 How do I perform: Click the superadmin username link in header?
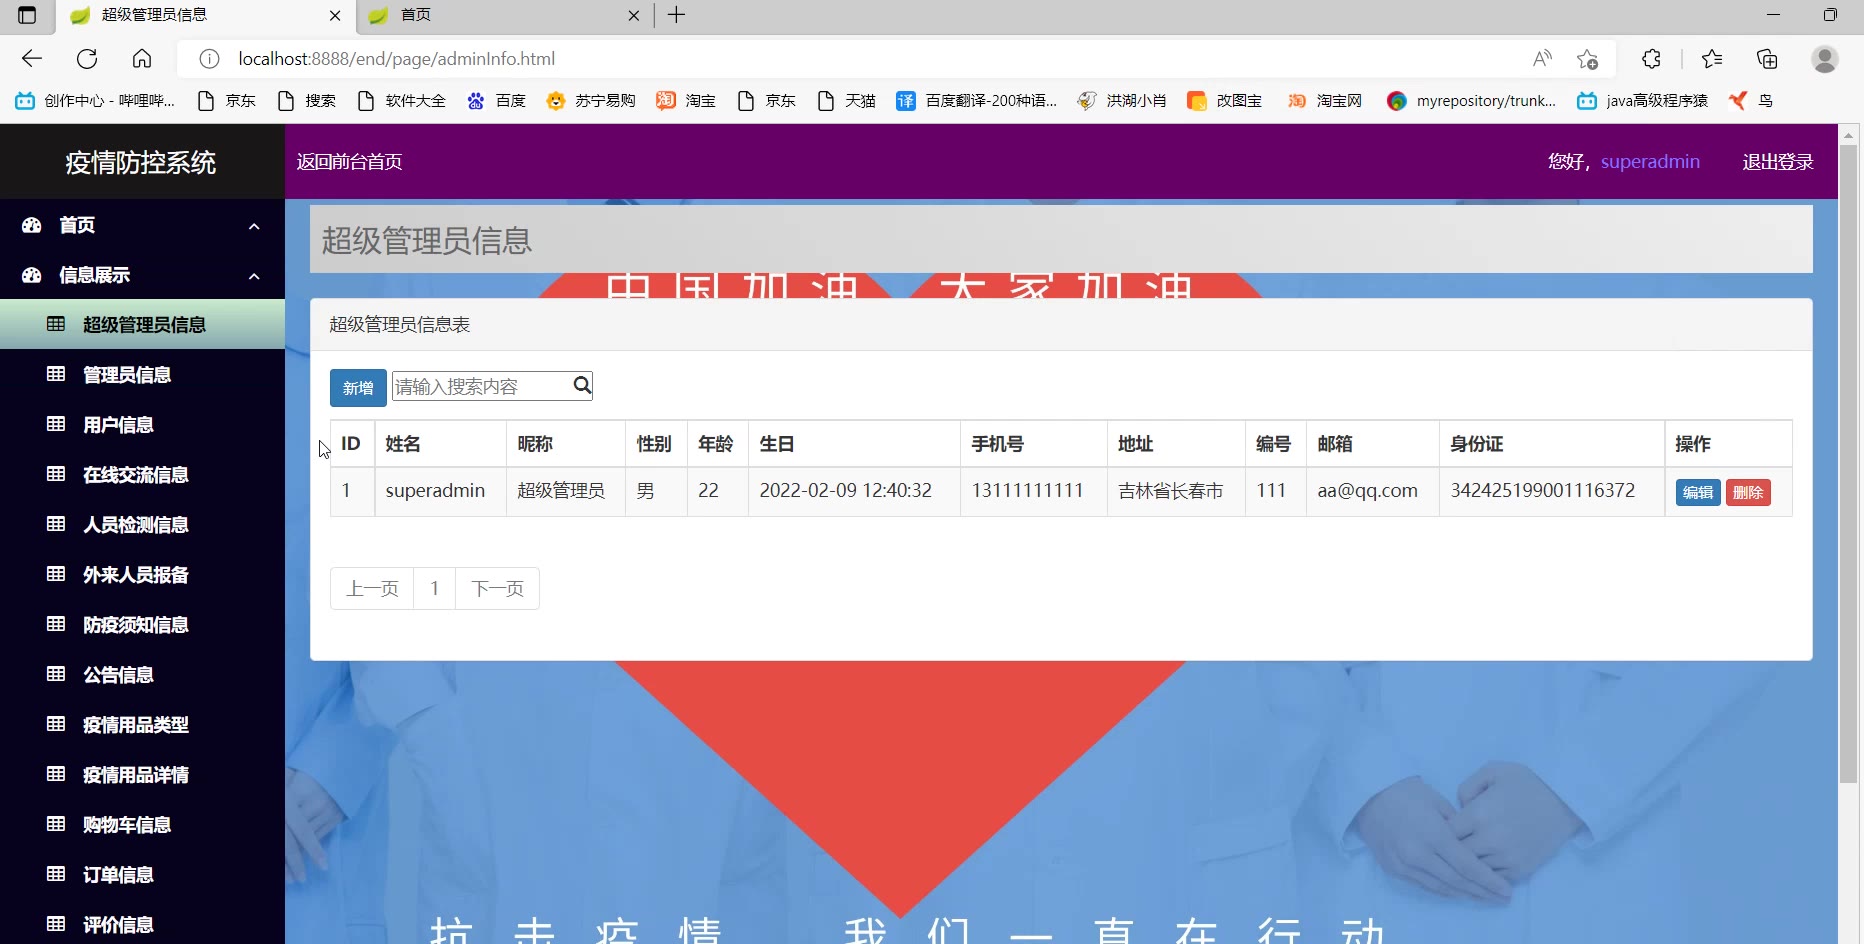click(1650, 162)
